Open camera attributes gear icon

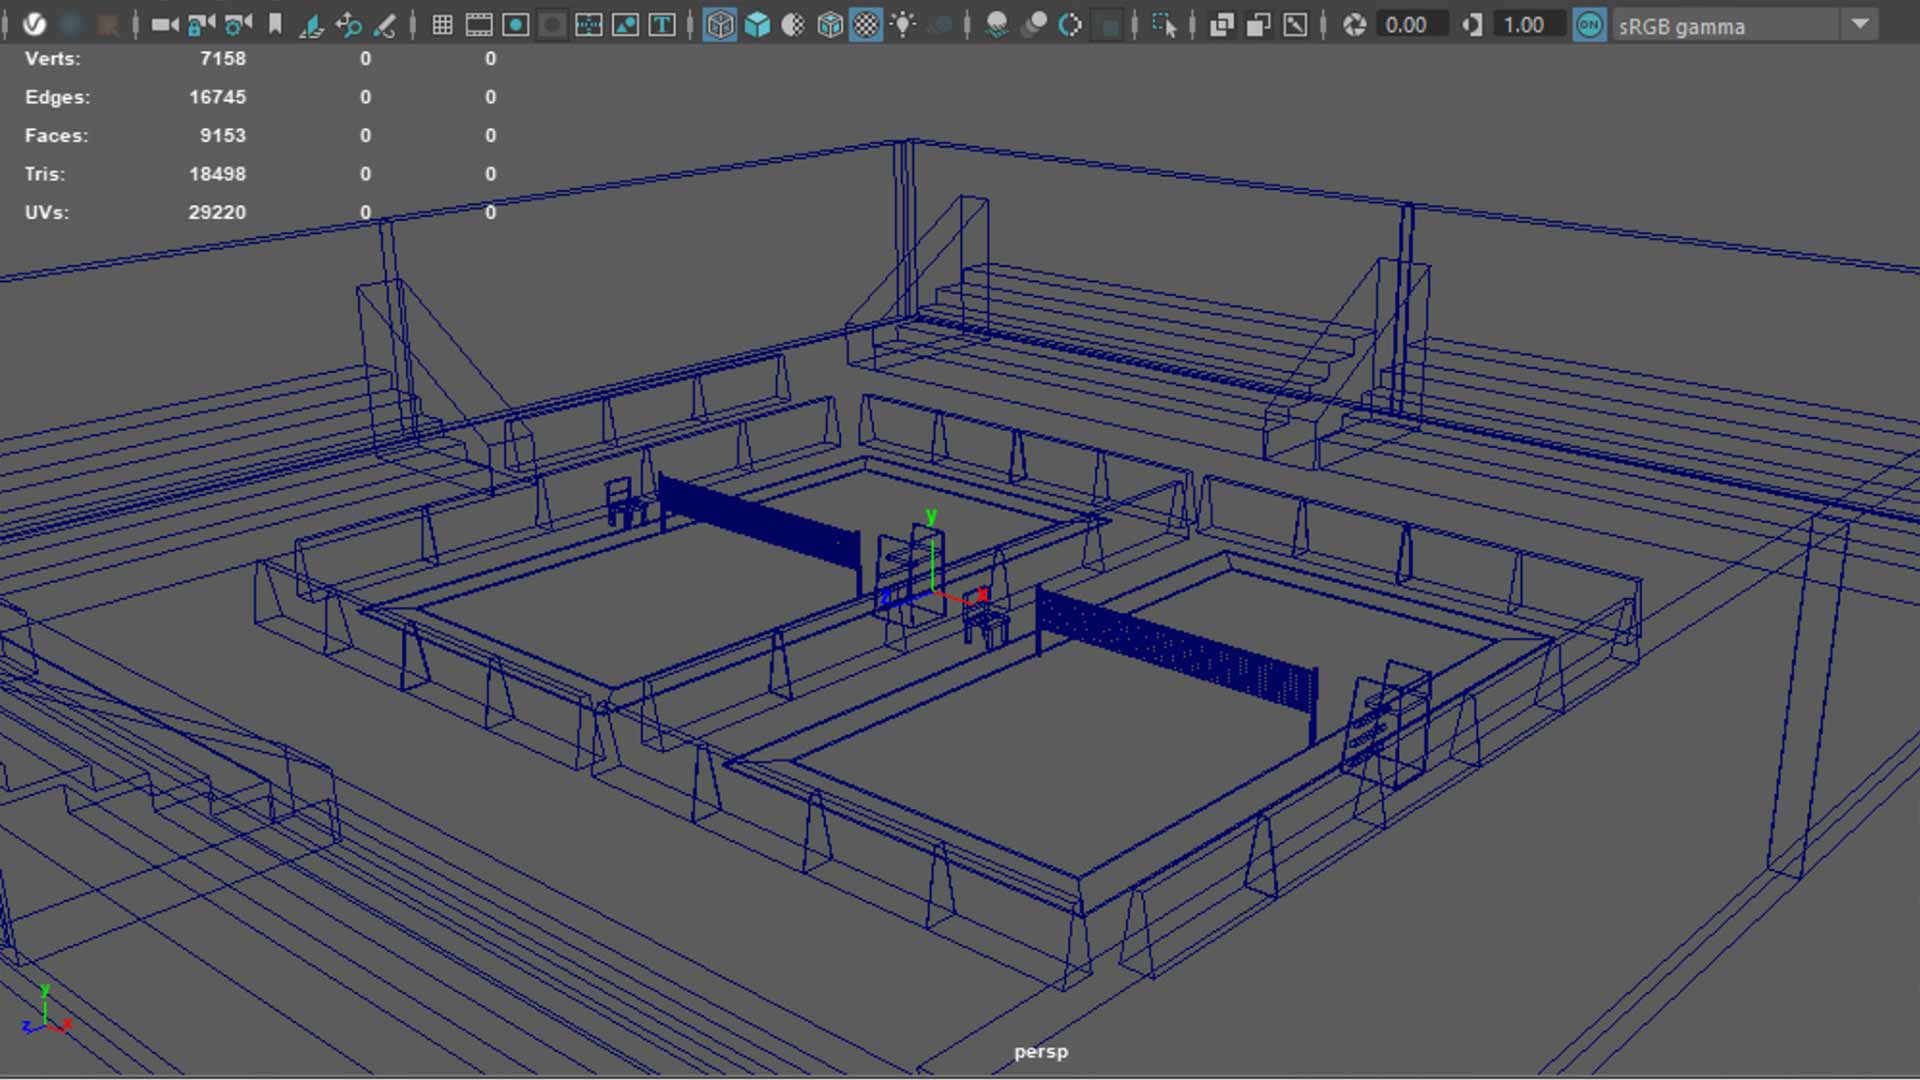point(238,25)
